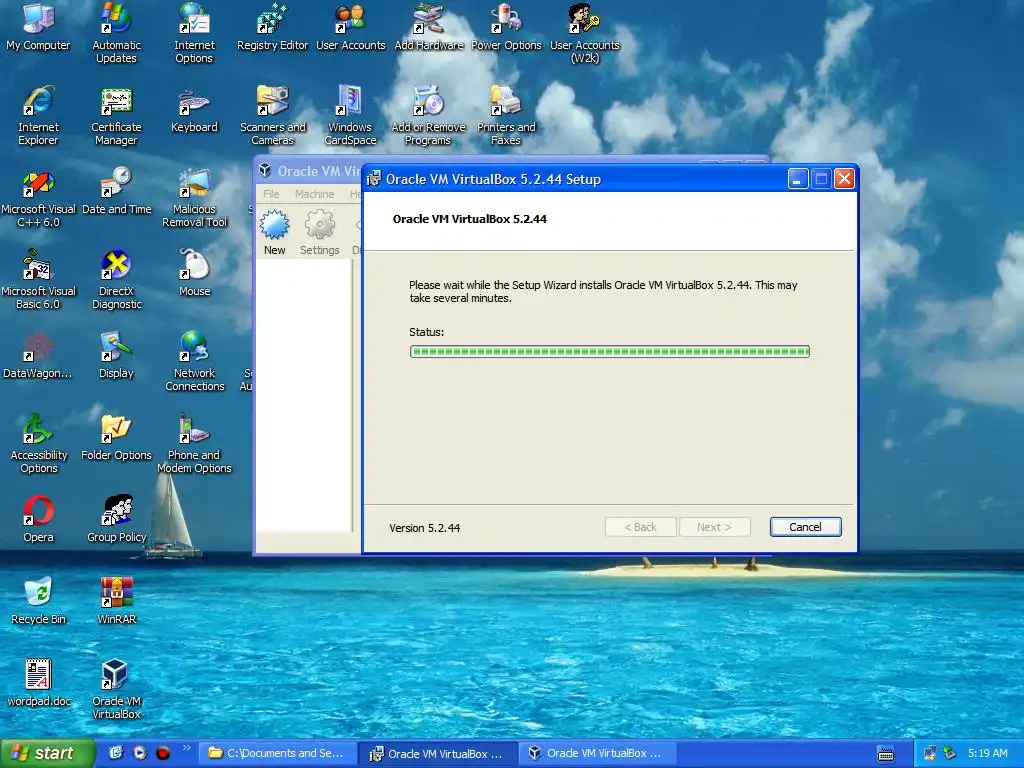Screen dimensions: 1024x768
Task: Select the Group Policy shortcut
Action: click(x=116, y=520)
